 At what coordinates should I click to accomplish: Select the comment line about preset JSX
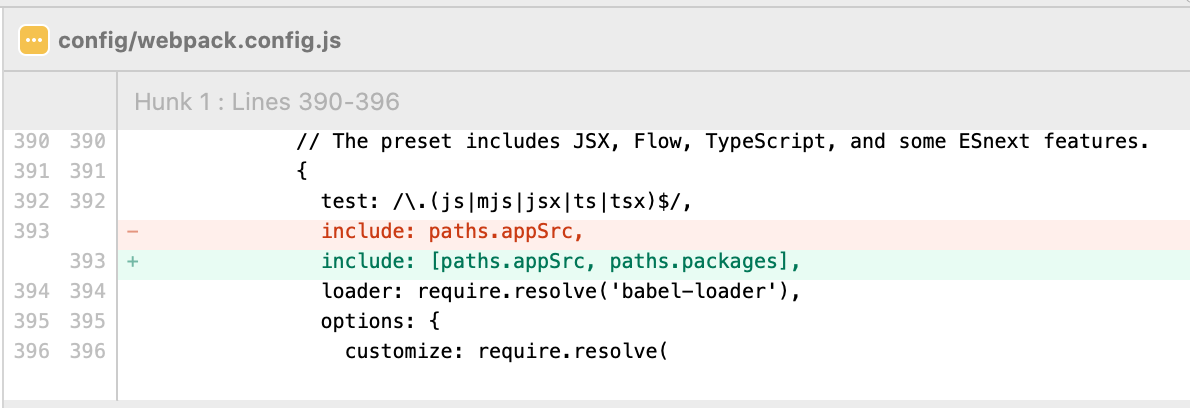click(722, 142)
